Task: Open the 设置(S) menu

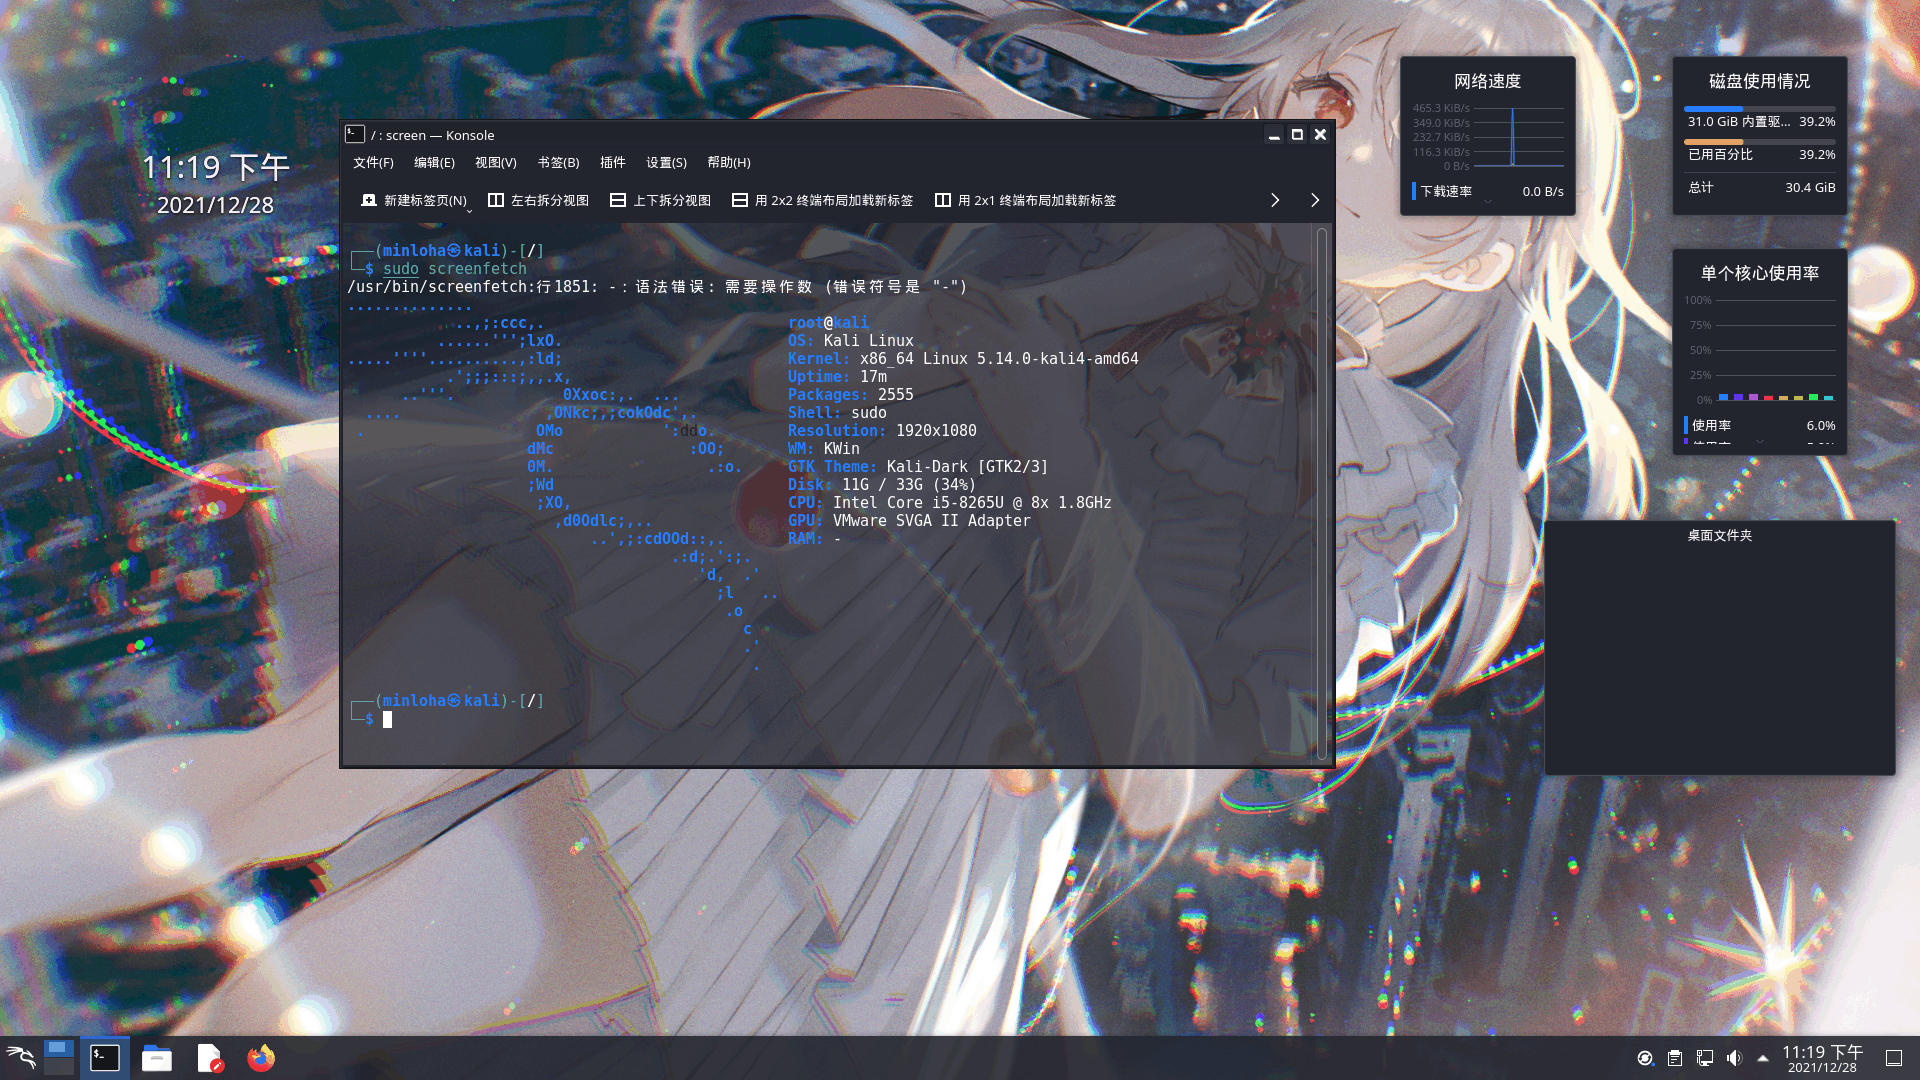Action: coord(666,162)
